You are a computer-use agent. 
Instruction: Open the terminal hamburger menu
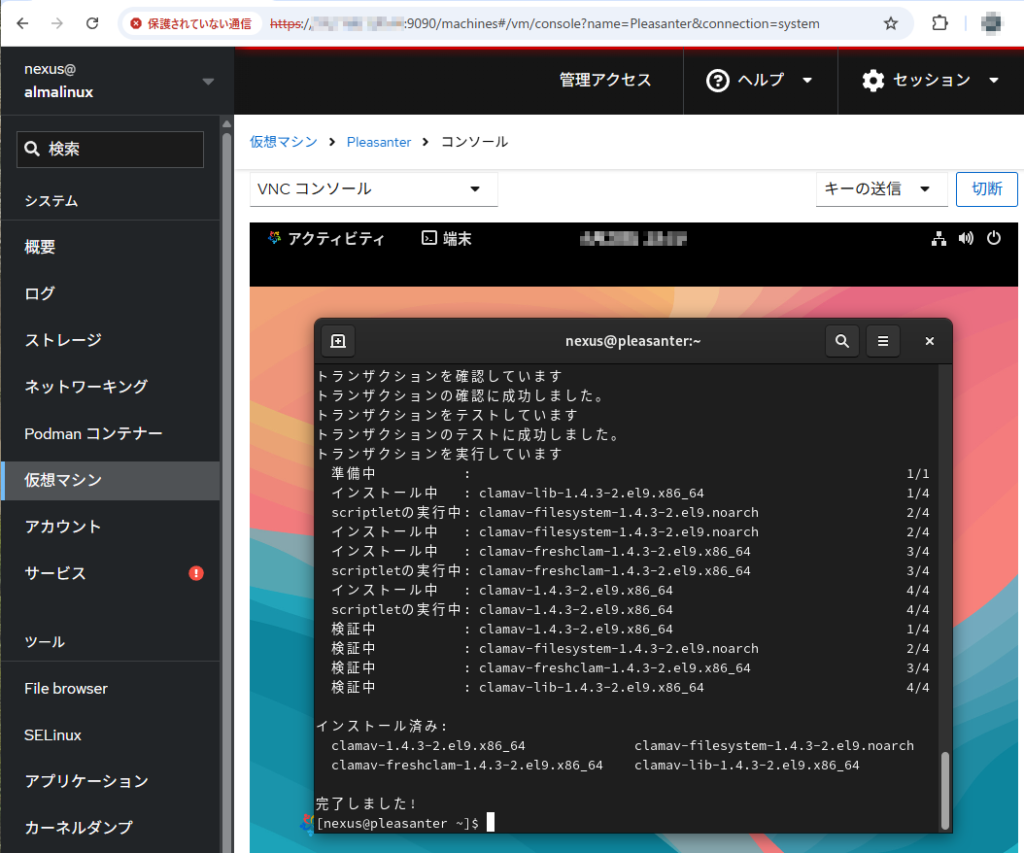[x=883, y=341]
